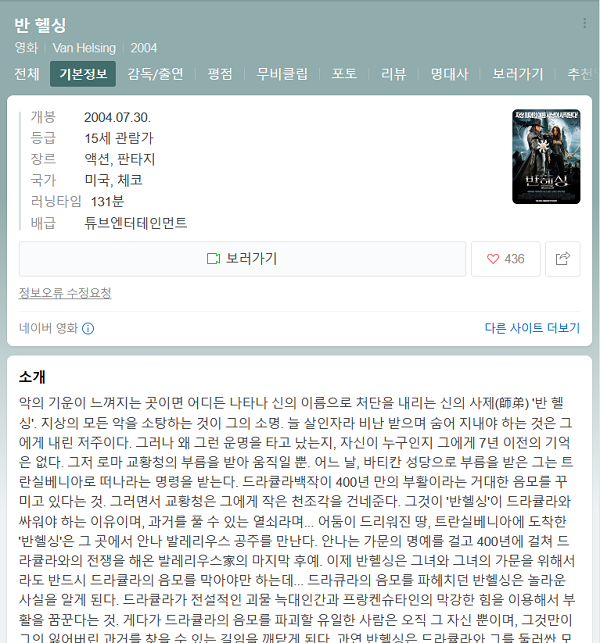Click the 네이버 영화 source label
This screenshot has width=600, height=643.
[48, 328]
